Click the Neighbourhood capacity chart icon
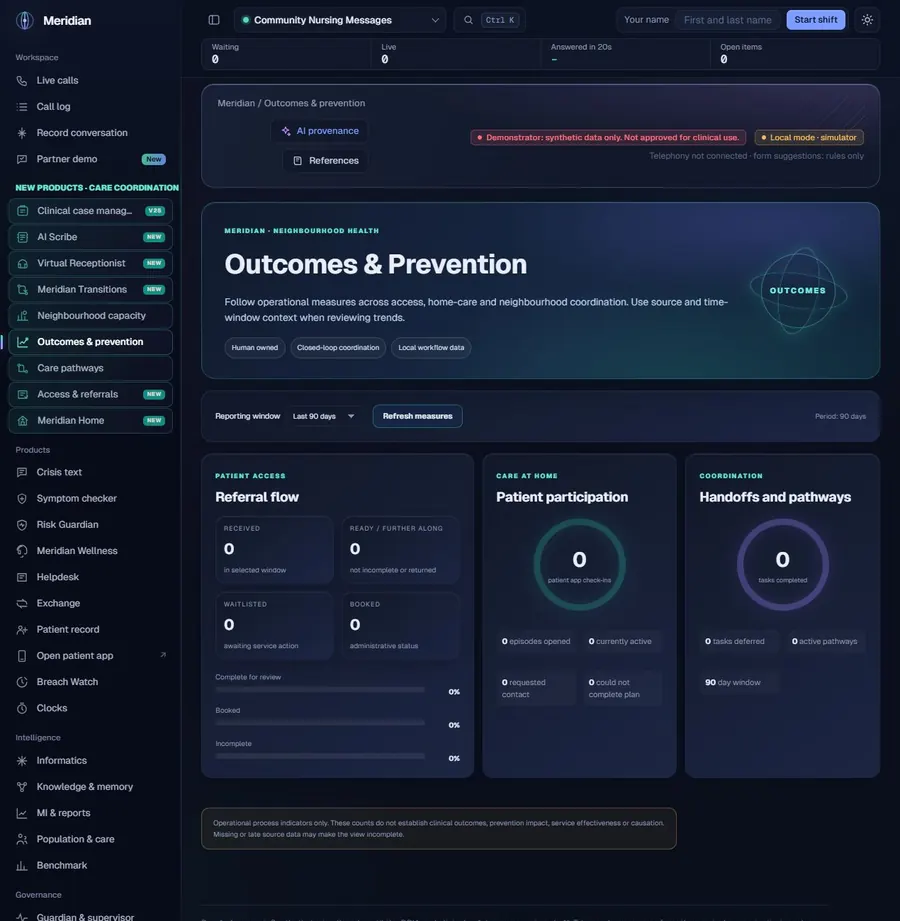This screenshot has height=921, width=900. [22, 316]
